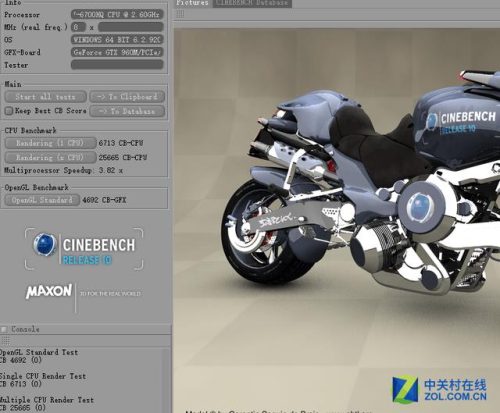Screen dimensions: 500x413
Task: Click the MAXON logo
Action: click(49, 291)
